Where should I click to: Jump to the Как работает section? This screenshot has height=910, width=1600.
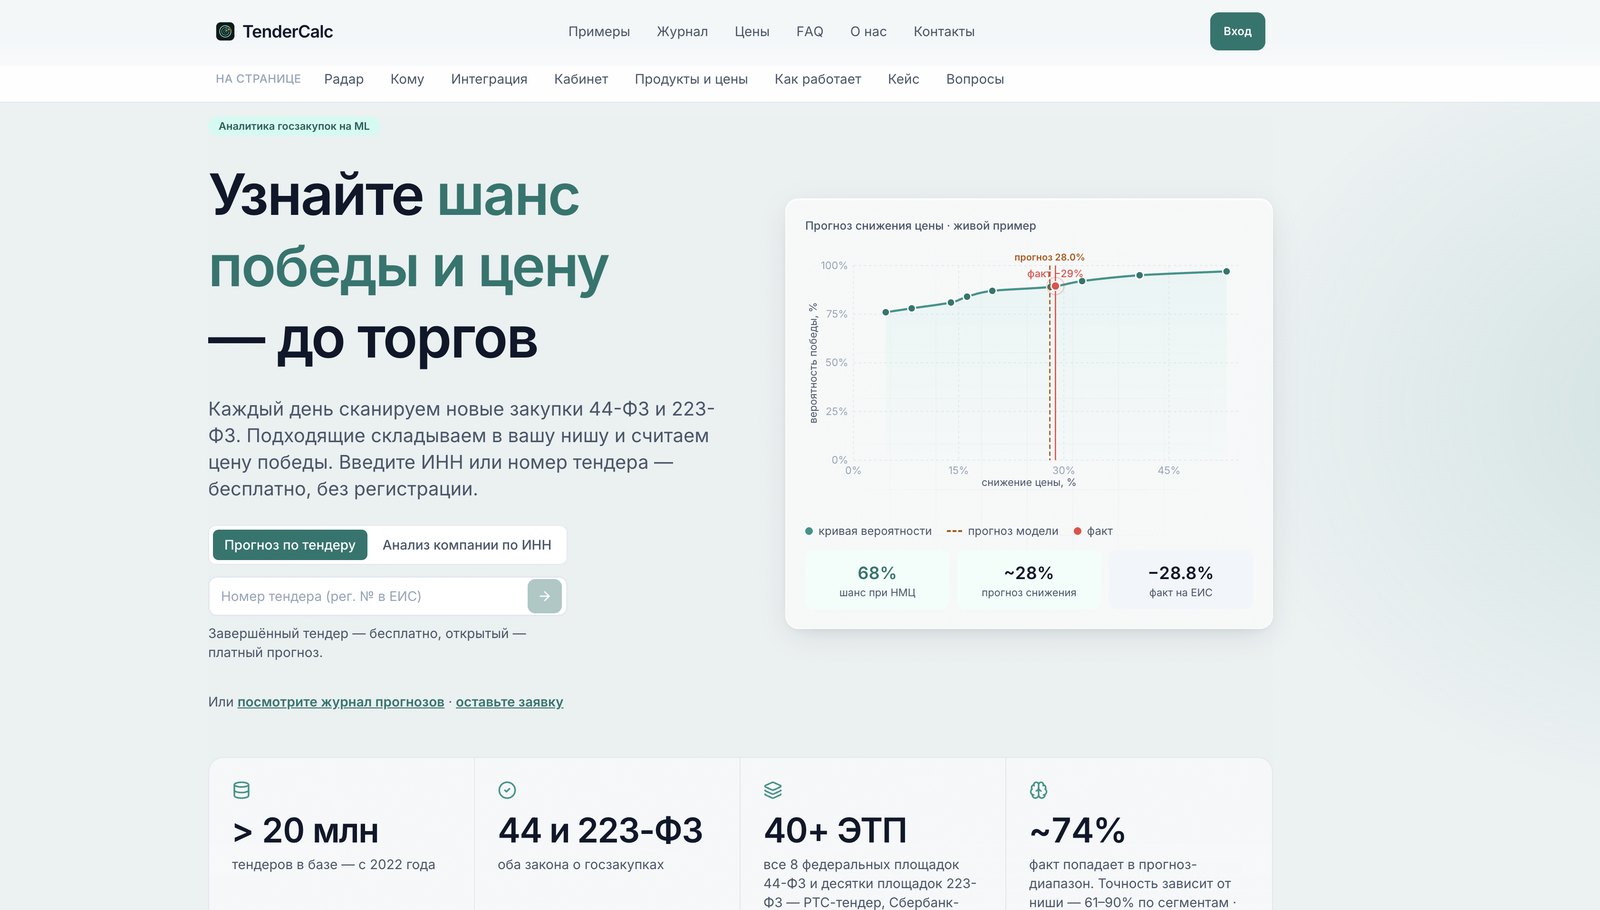click(817, 79)
